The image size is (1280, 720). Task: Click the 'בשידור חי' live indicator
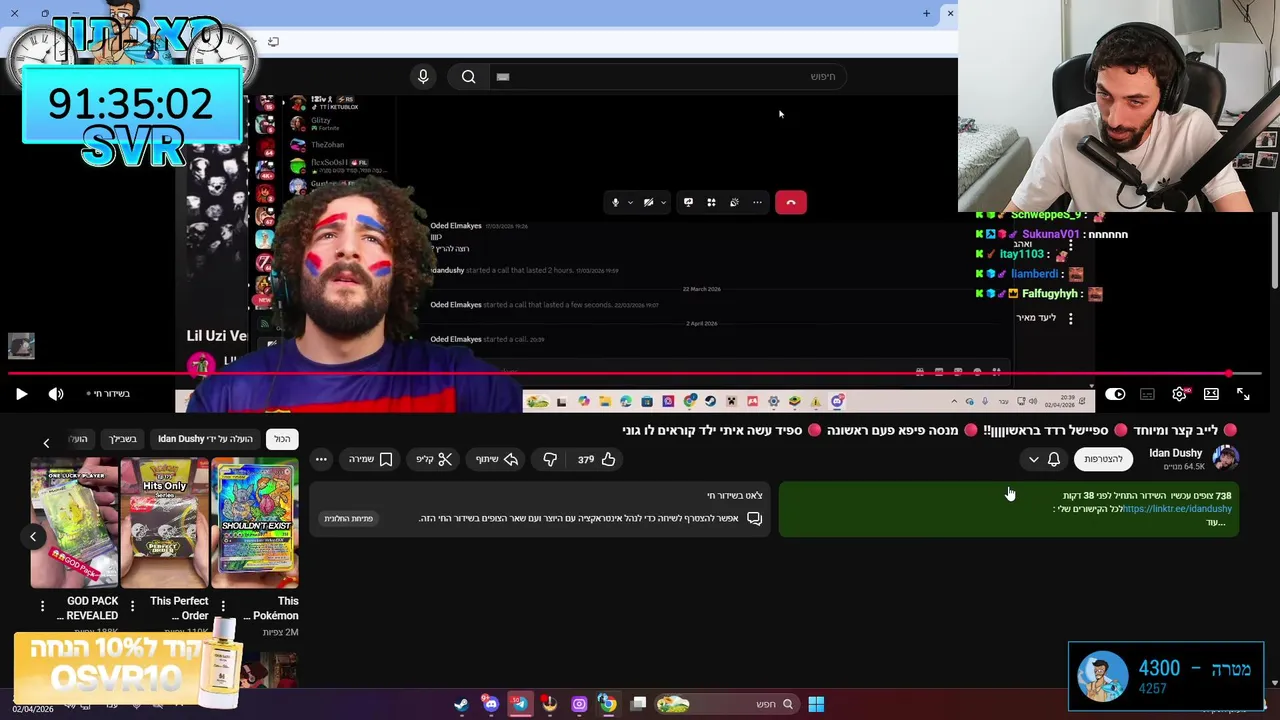pyautogui.click(x=107, y=394)
